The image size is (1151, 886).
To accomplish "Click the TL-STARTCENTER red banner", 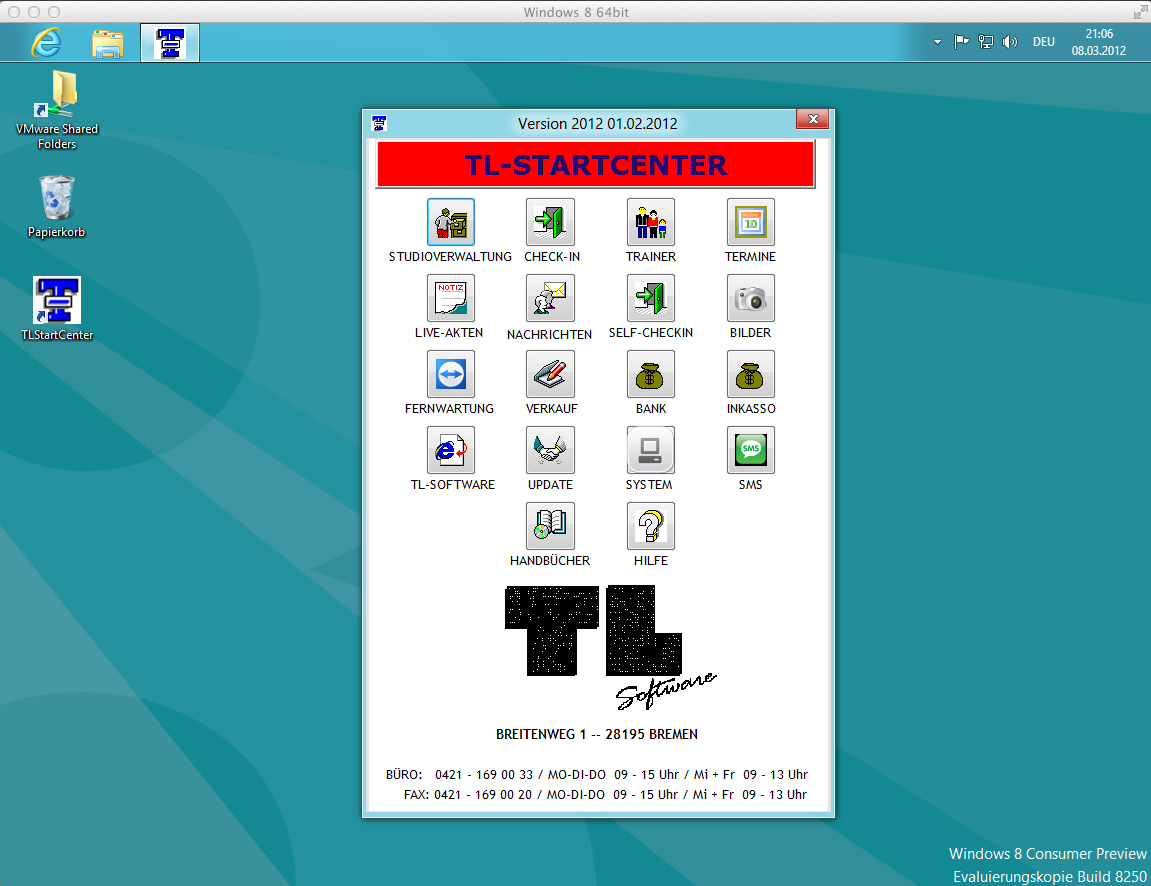I will click(595, 164).
